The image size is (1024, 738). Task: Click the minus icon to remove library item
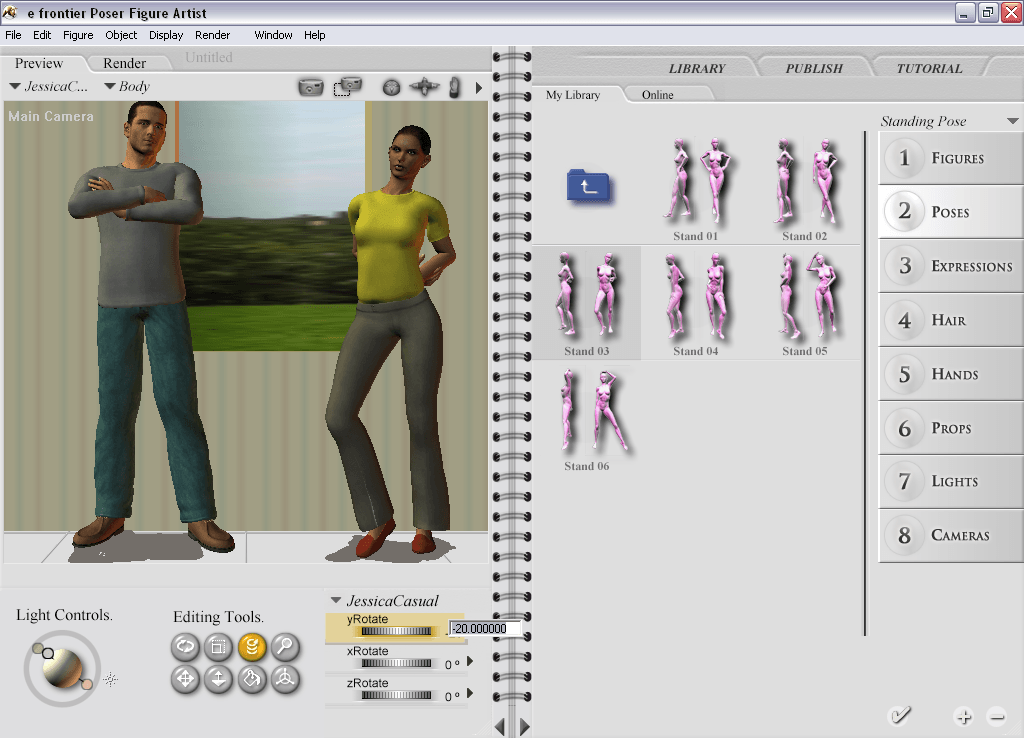[x=996, y=716]
